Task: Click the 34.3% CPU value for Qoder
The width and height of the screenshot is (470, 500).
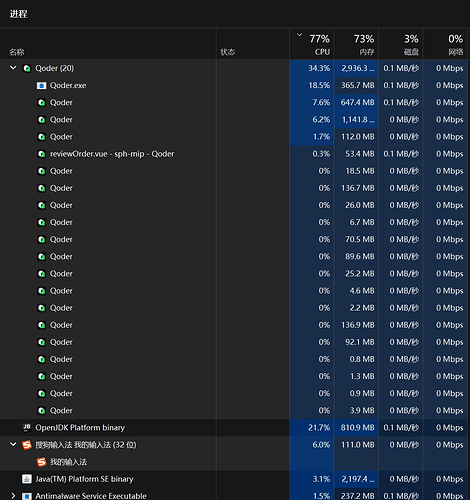Action: tap(319, 68)
